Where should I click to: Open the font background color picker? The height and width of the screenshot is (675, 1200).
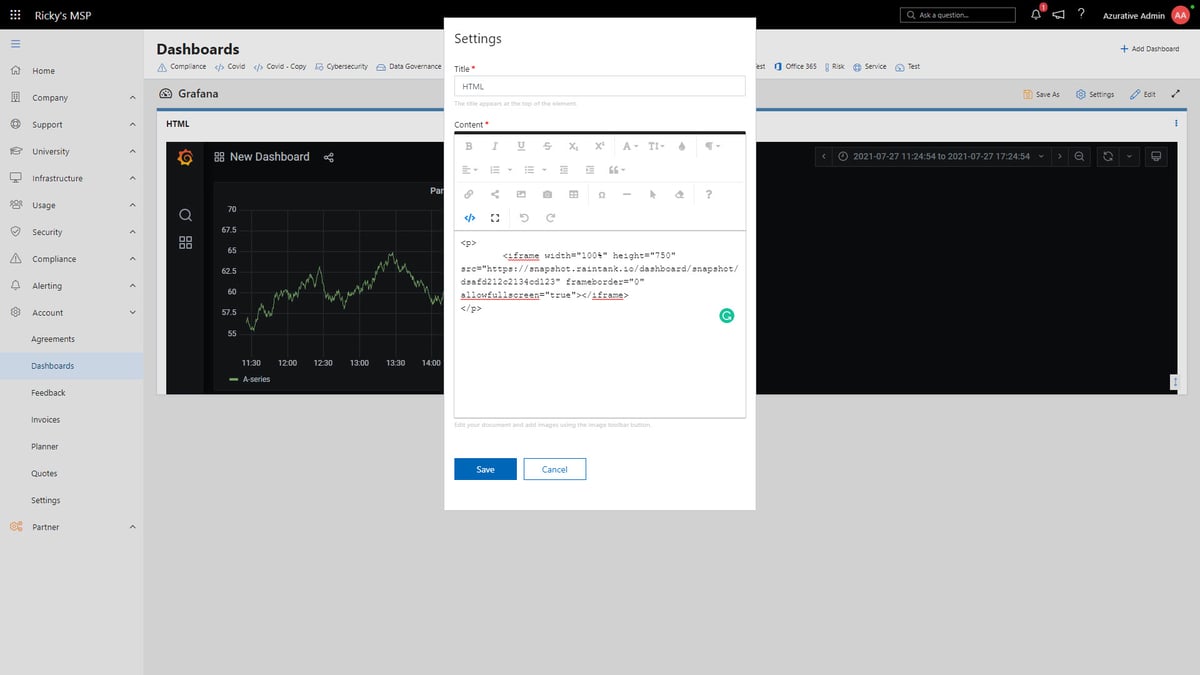click(x=681, y=146)
